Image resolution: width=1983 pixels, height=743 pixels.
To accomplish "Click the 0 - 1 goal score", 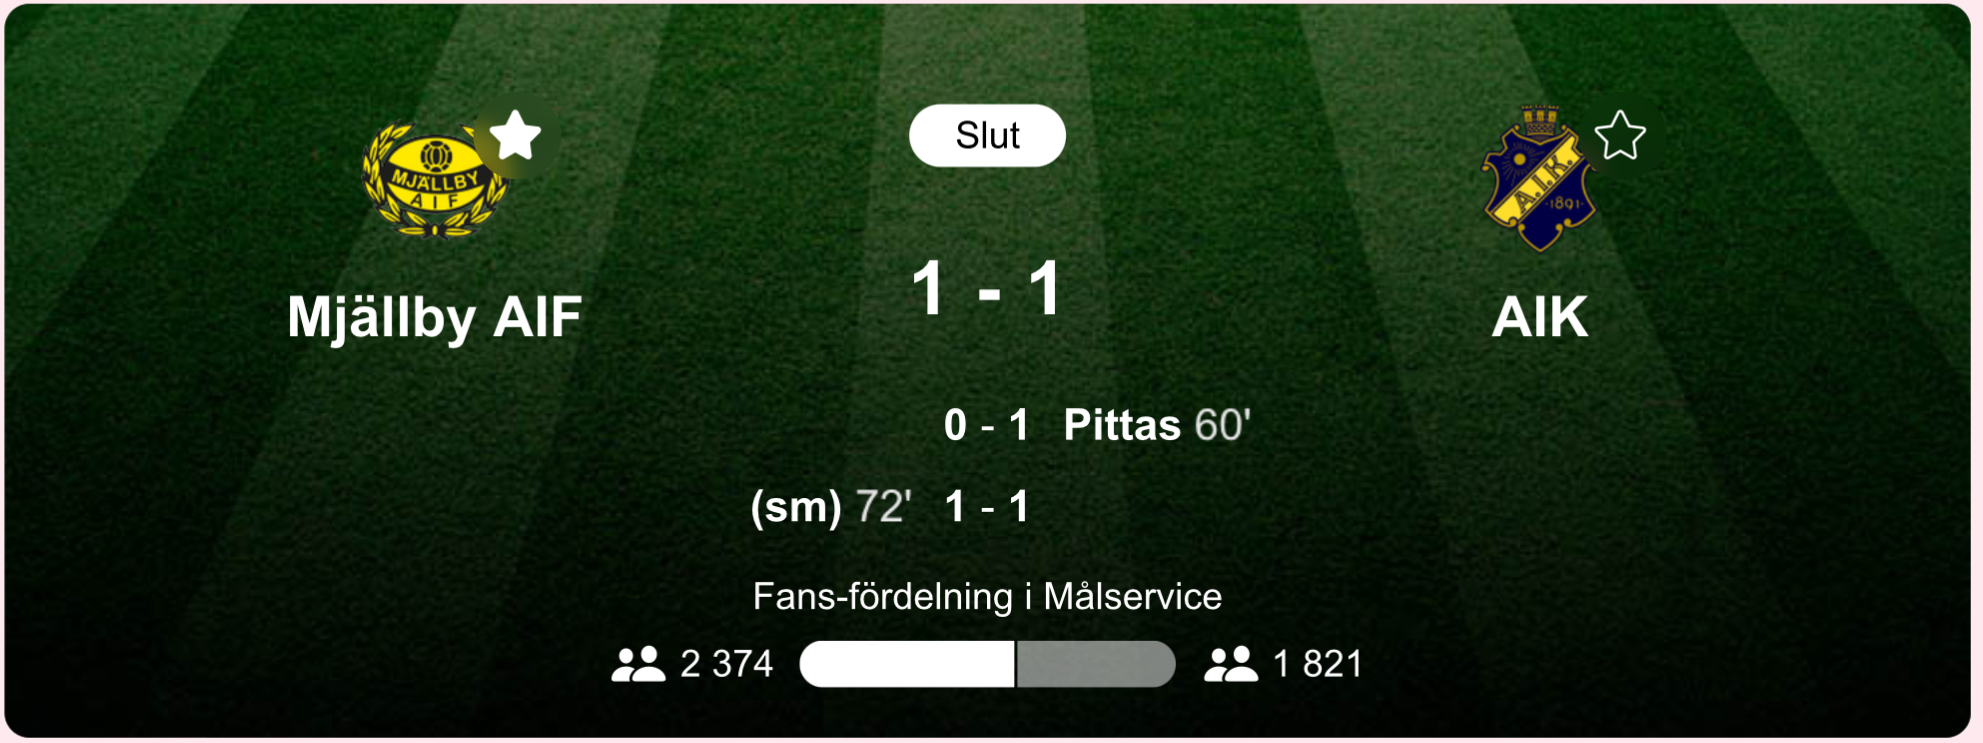I will coord(986,425).
